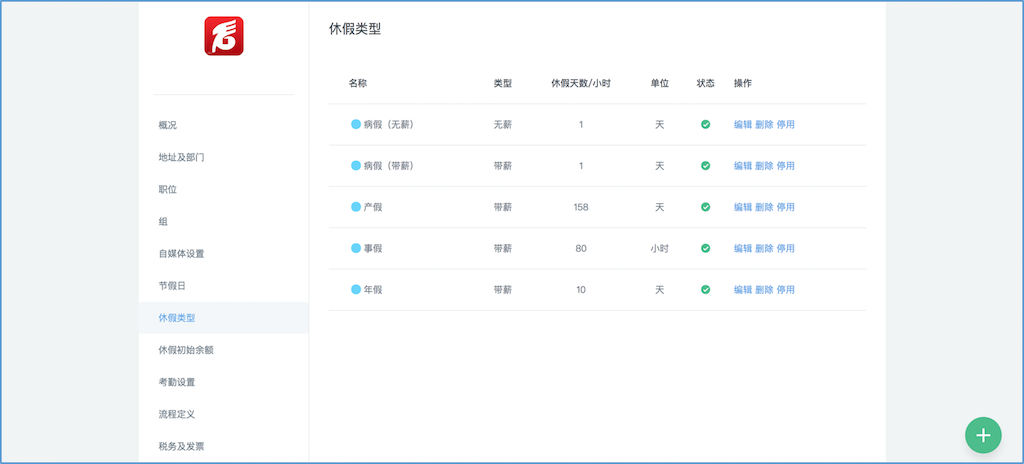
Task: Click the red company logo icon
Action: click(x=224, y=36)
